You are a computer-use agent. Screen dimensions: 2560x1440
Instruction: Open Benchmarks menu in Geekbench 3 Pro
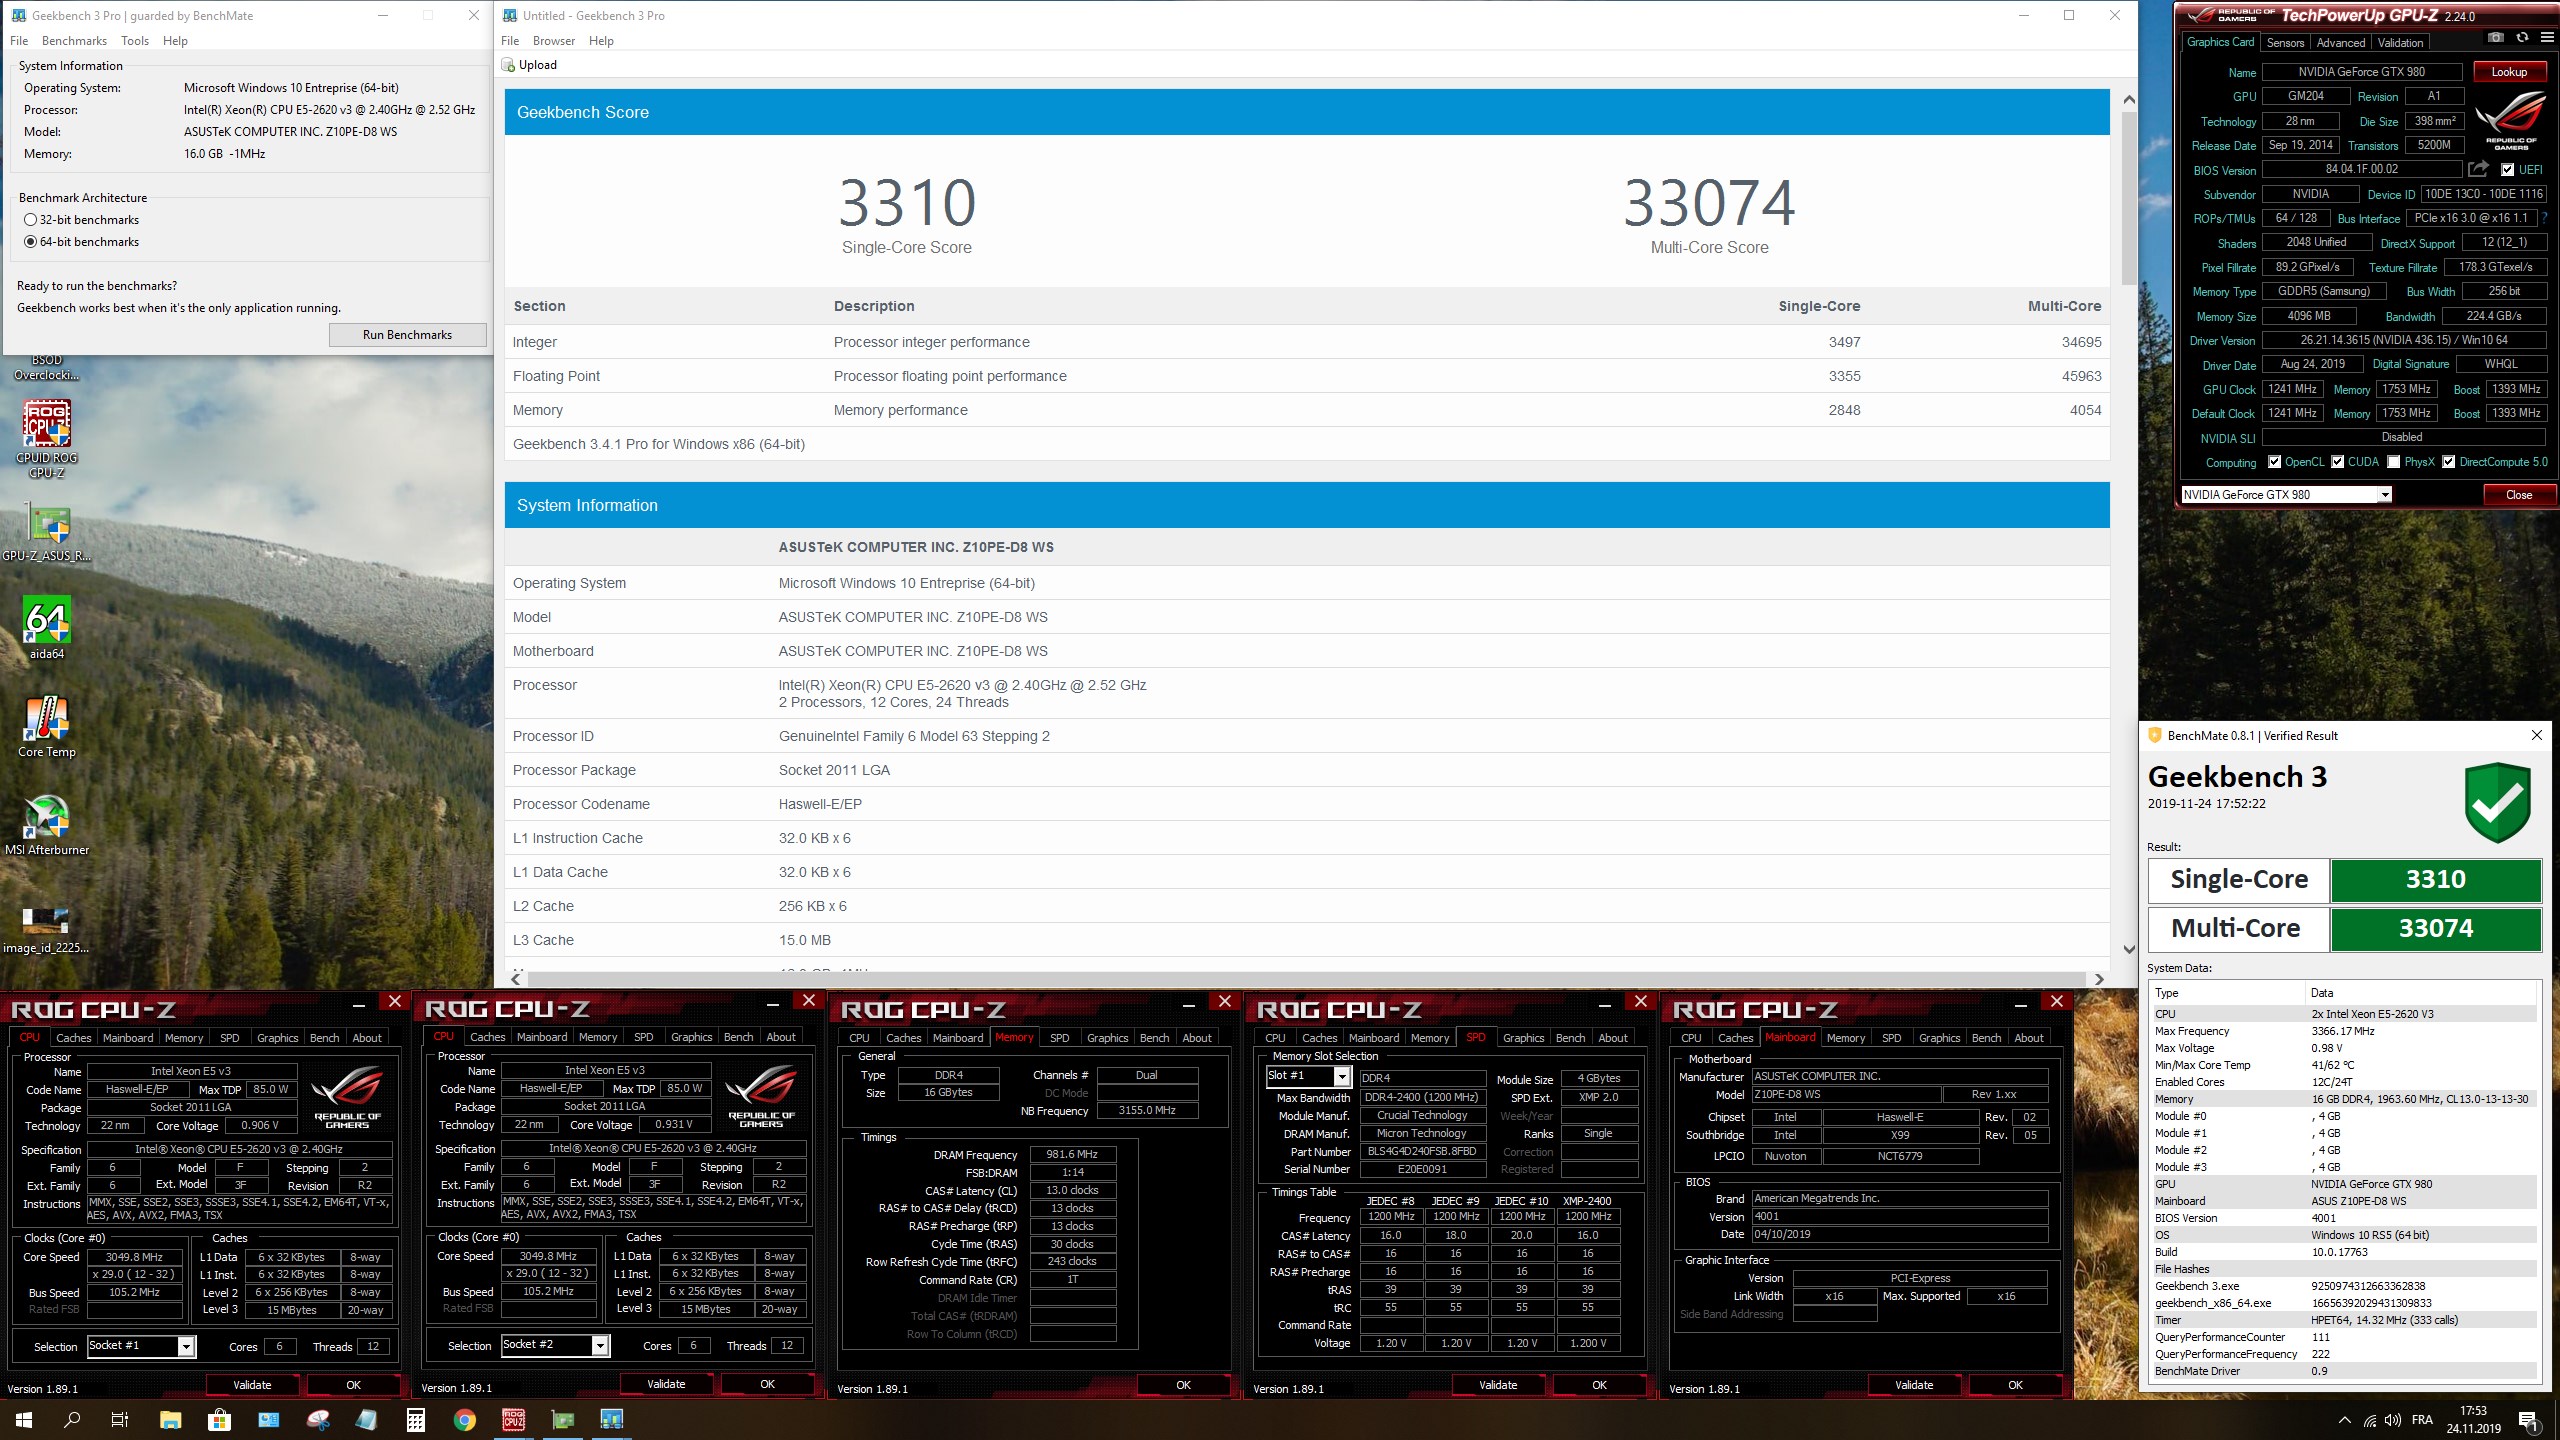pos(74,41)
